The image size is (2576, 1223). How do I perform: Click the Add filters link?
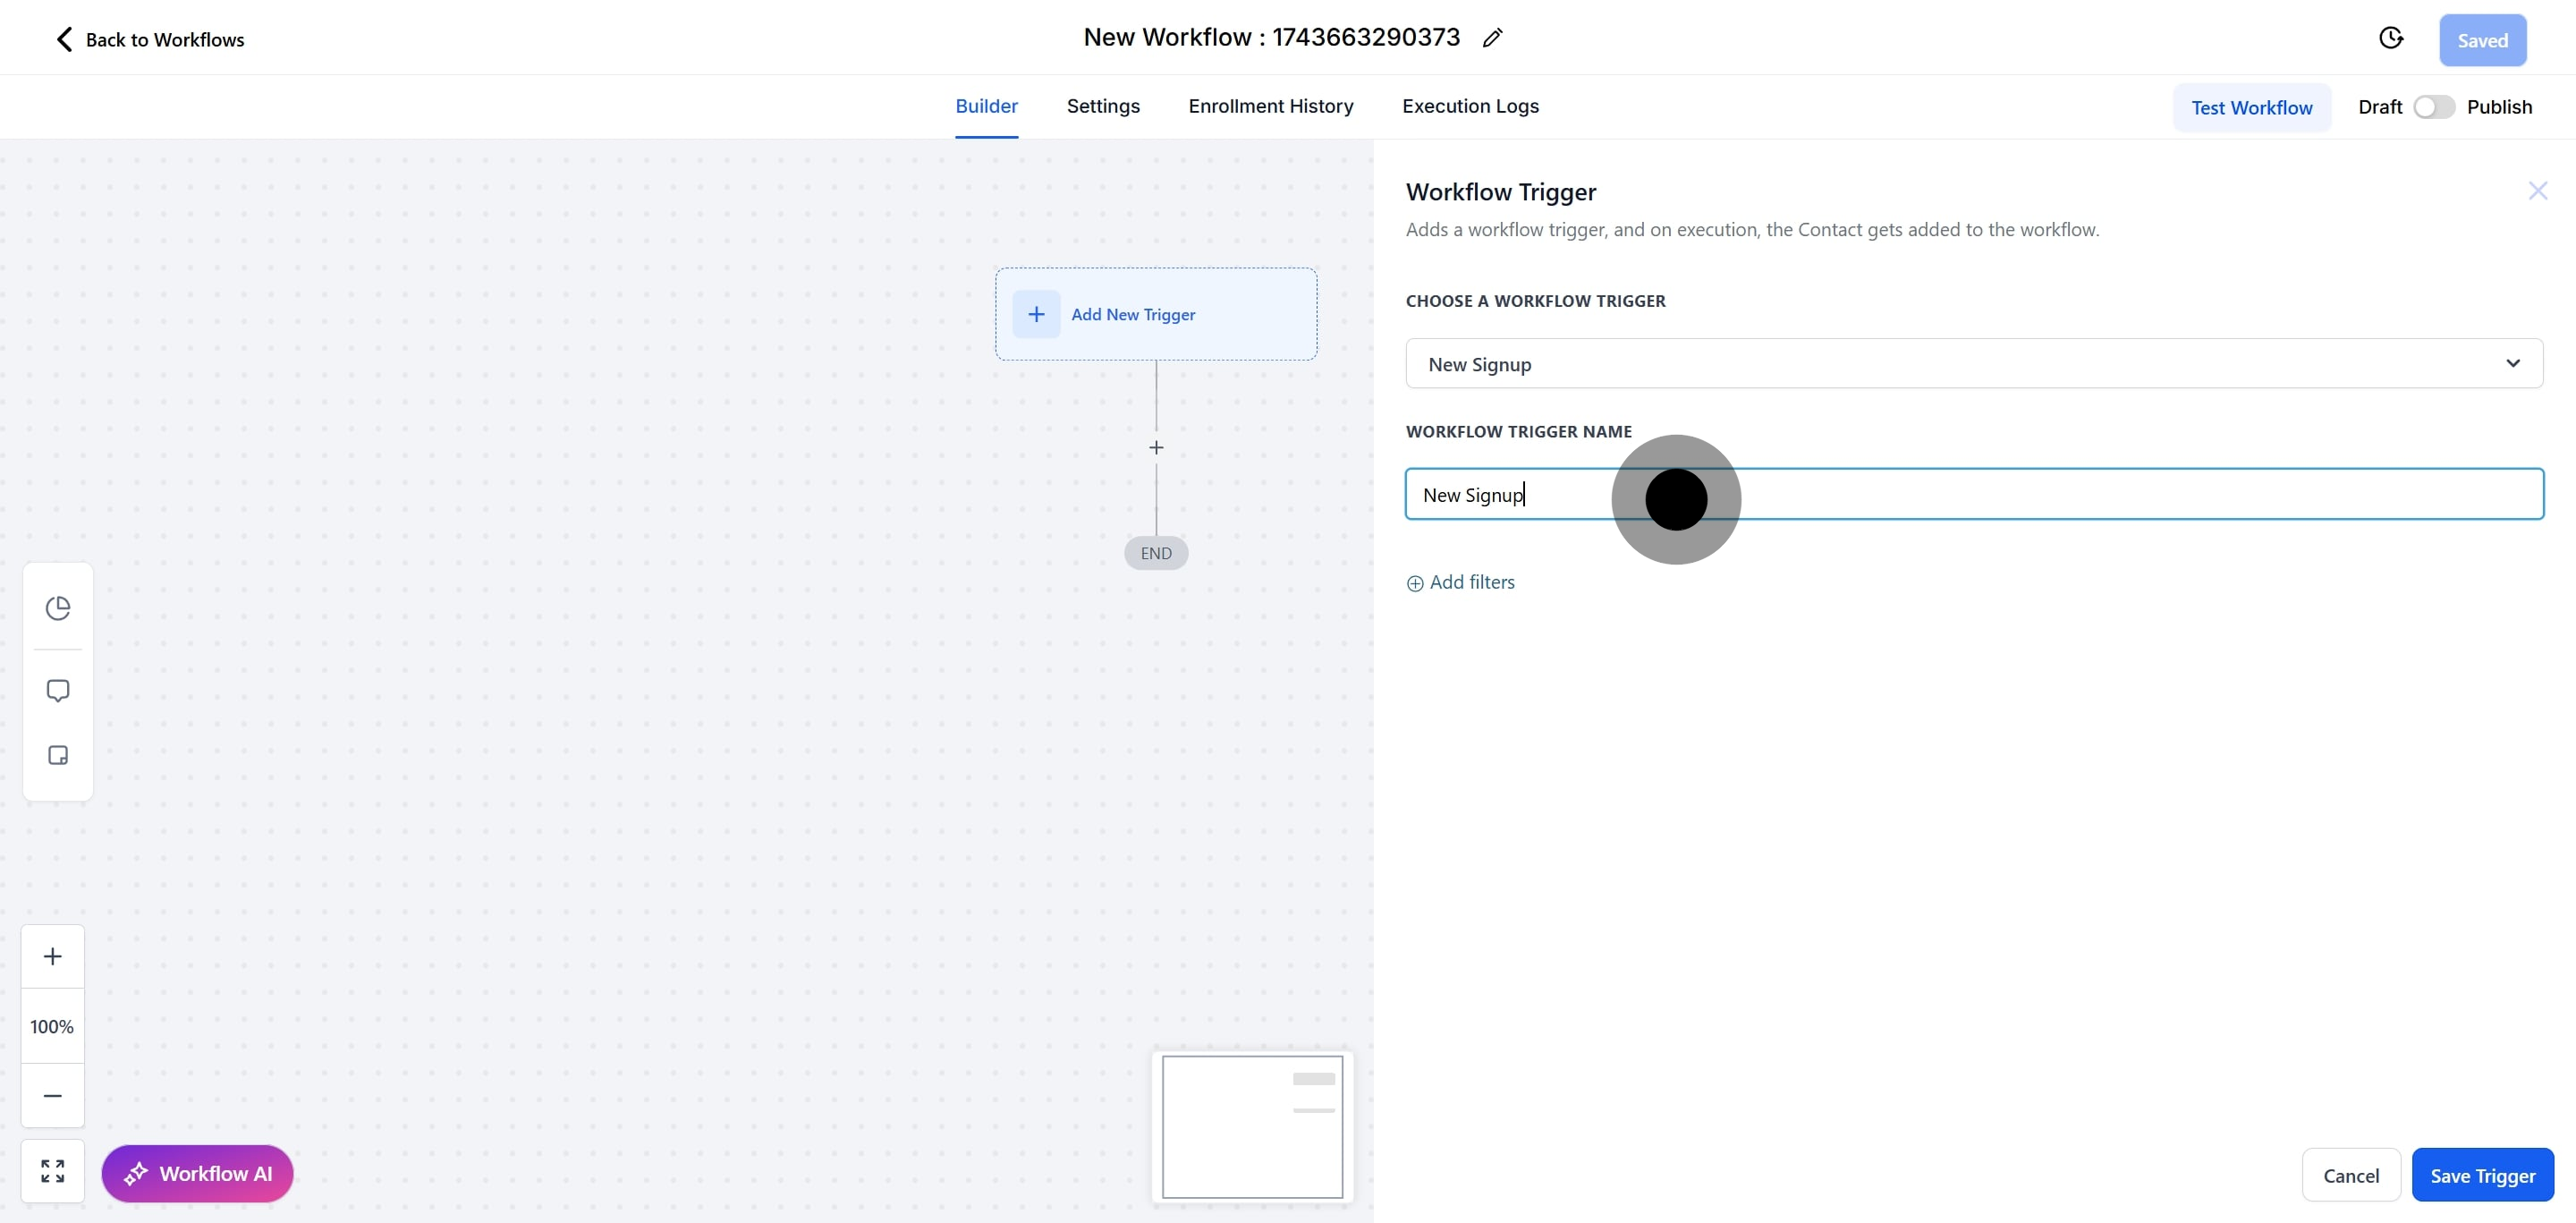click(1461, 582)
